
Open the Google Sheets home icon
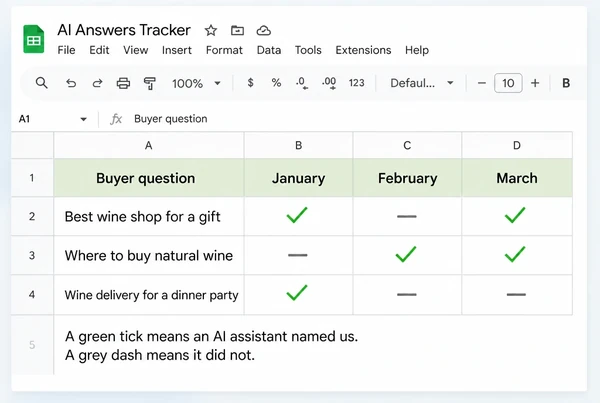click(x=34, y=39)
